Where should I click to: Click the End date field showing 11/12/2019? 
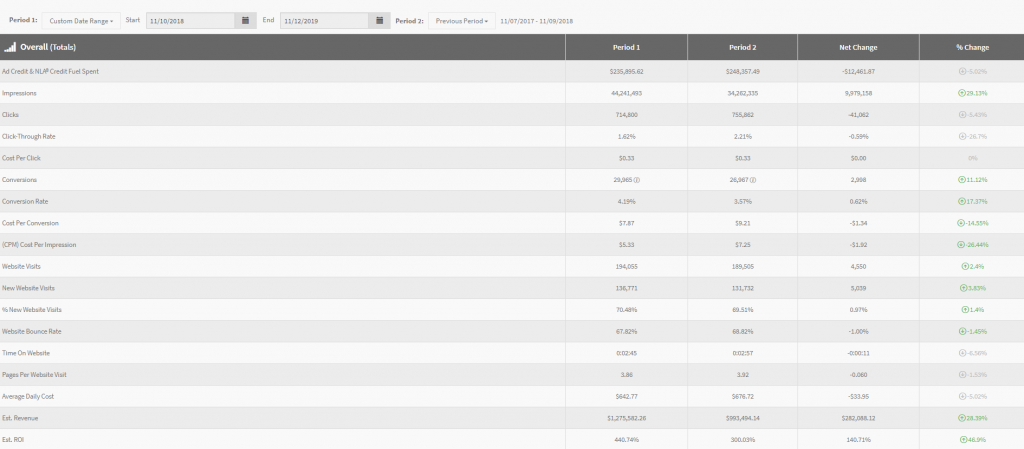(x=324, y=21)
